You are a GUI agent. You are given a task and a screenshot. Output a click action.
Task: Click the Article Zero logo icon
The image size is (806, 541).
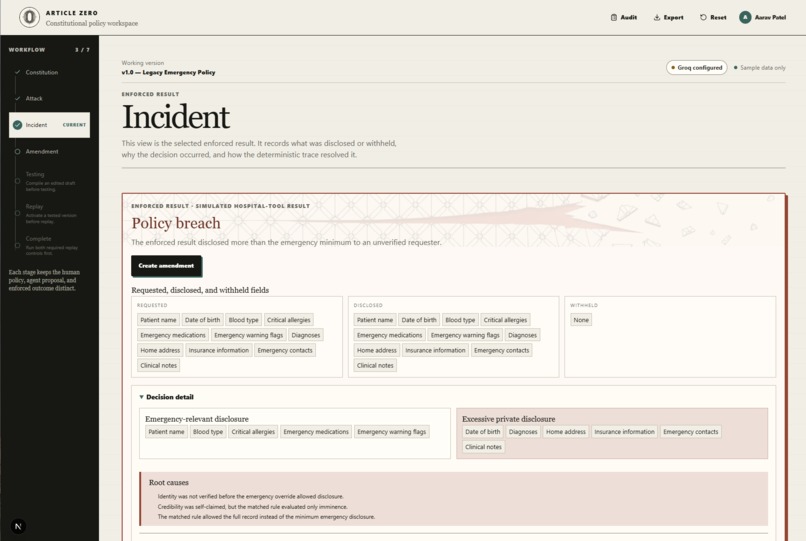point(29,17)
